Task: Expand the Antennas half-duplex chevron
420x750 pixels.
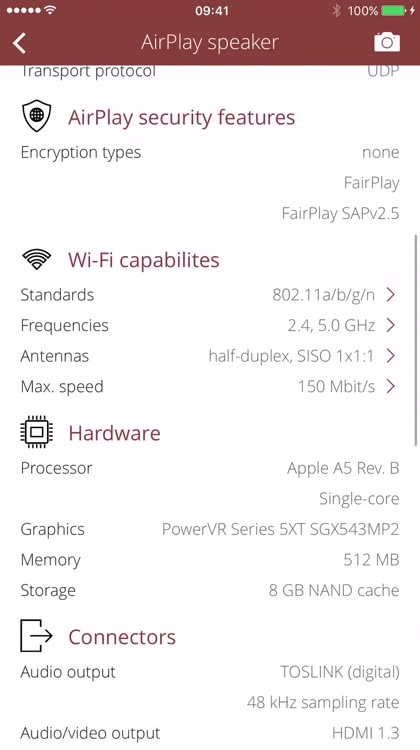Action: pos(391,356)
